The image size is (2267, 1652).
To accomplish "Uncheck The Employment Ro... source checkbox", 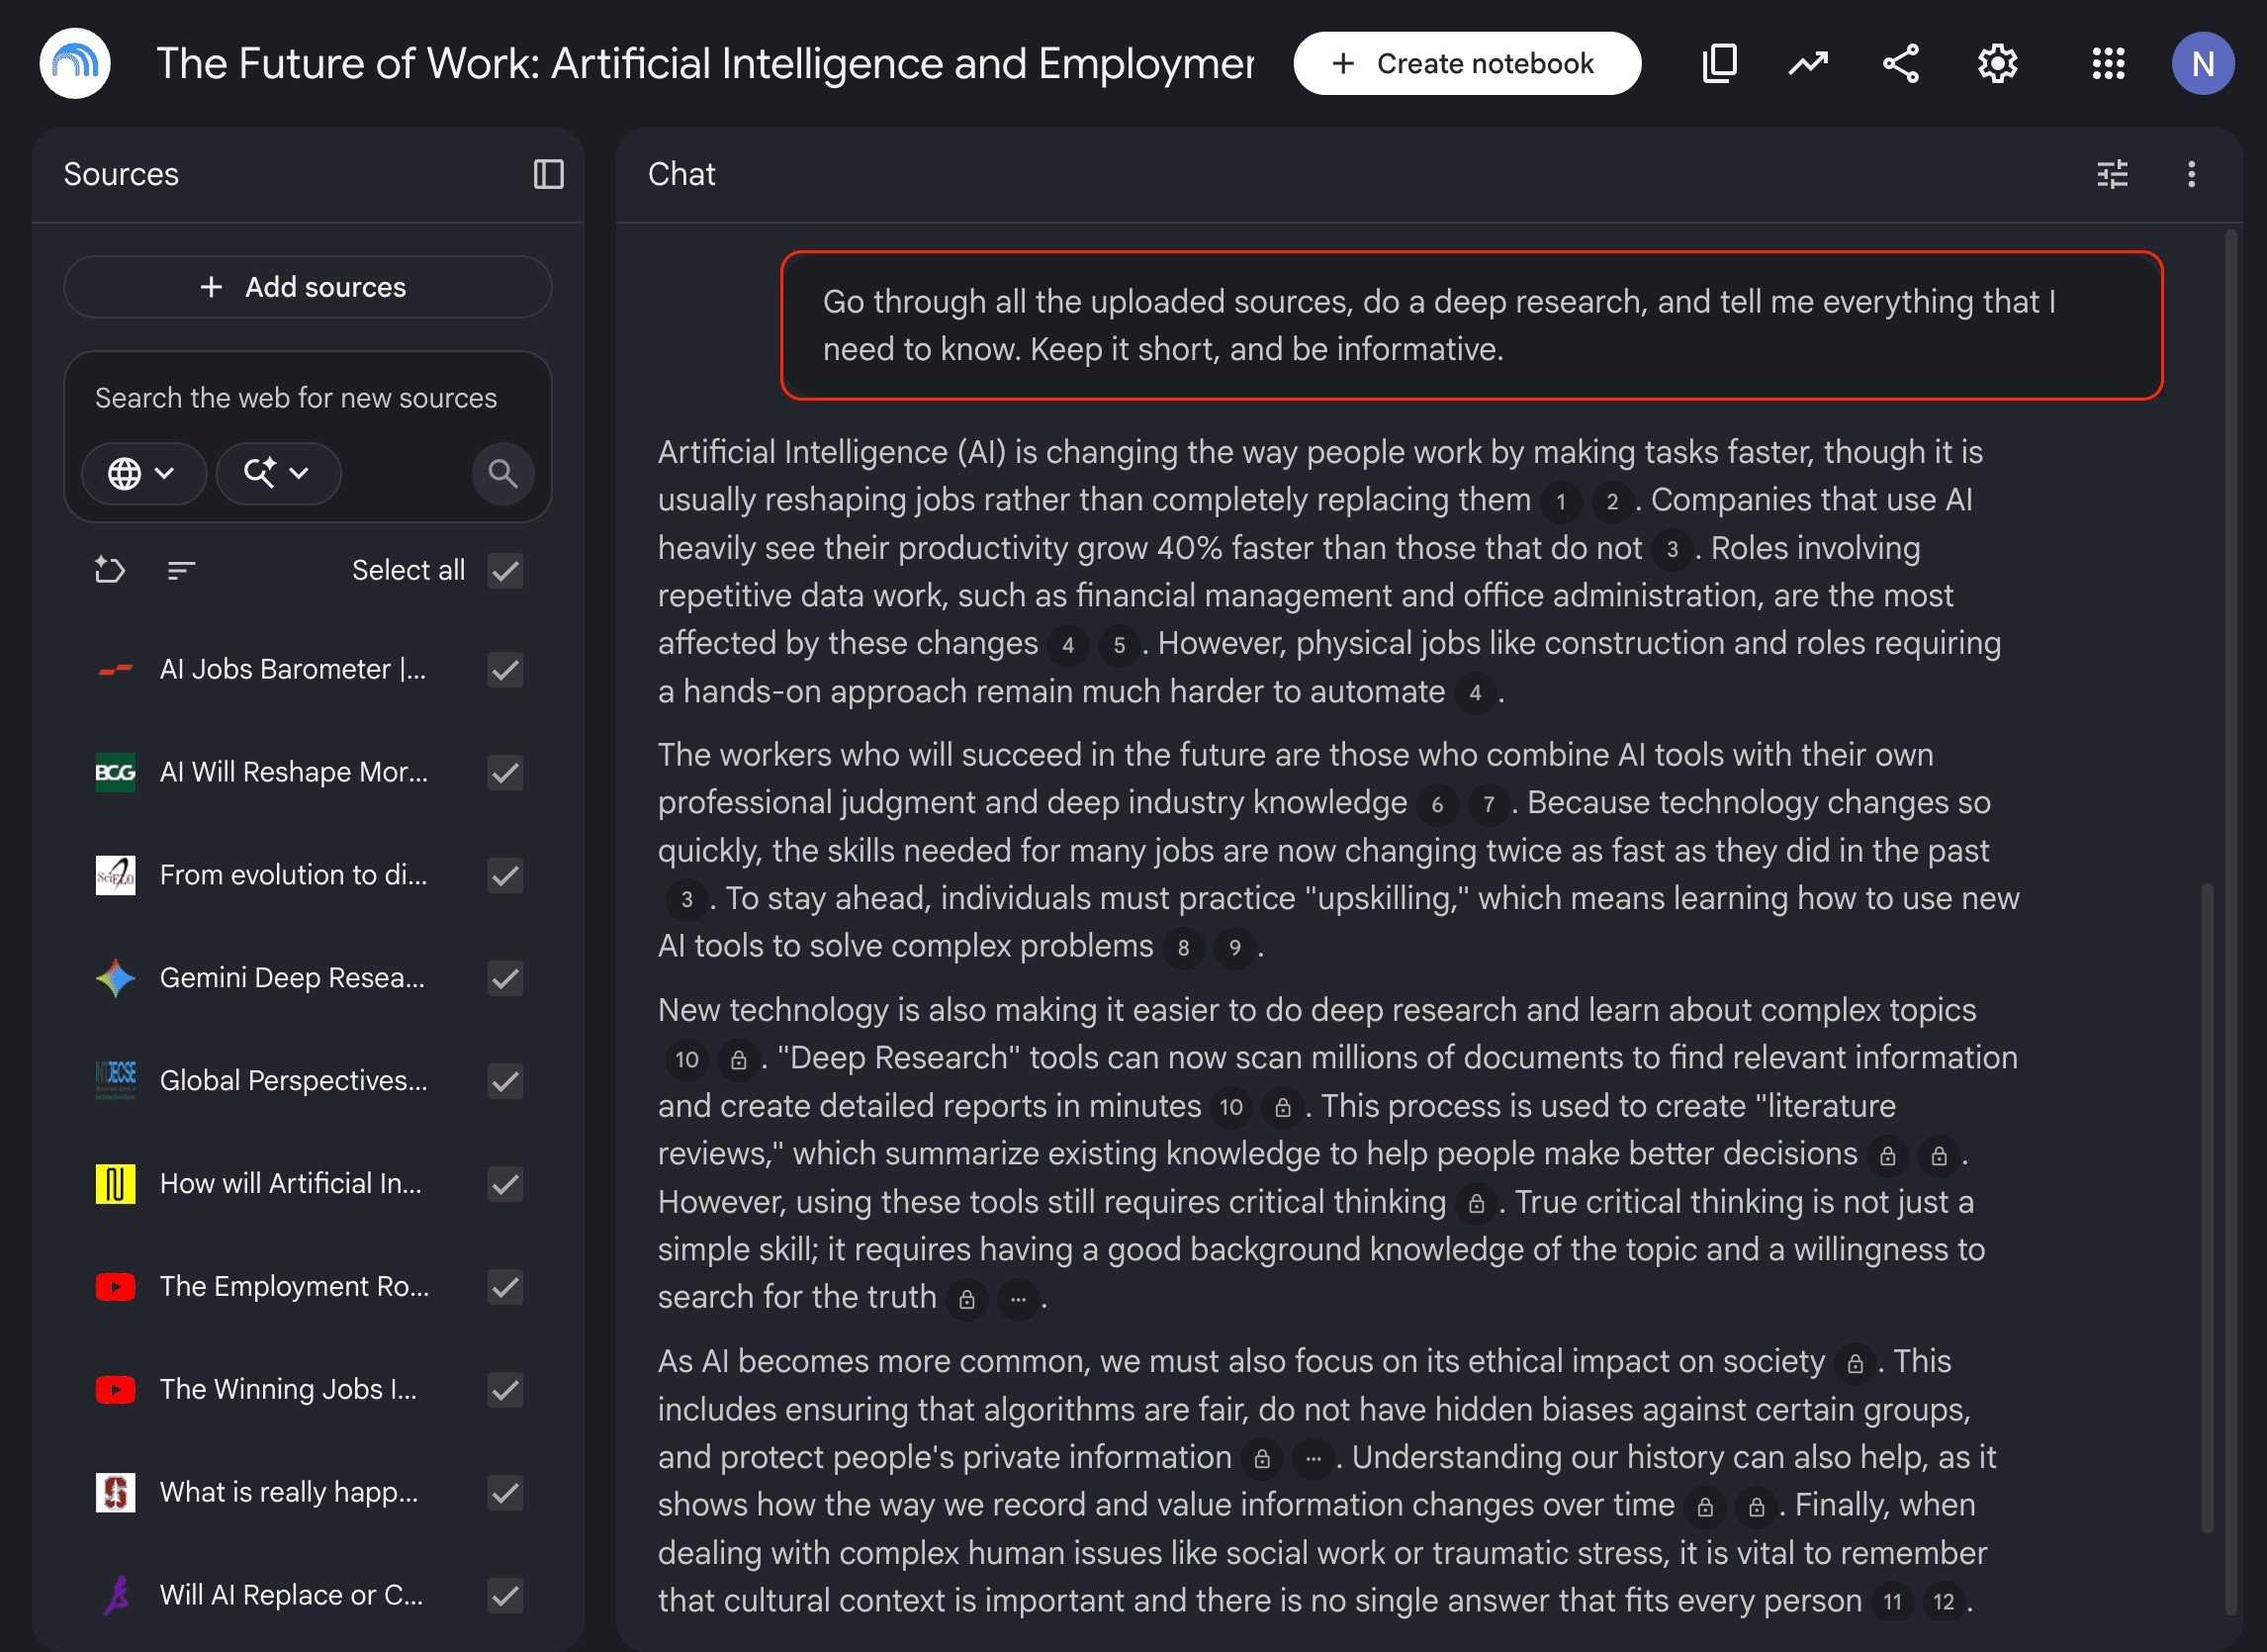I will pyautogui.click(x=505, y=1287).
